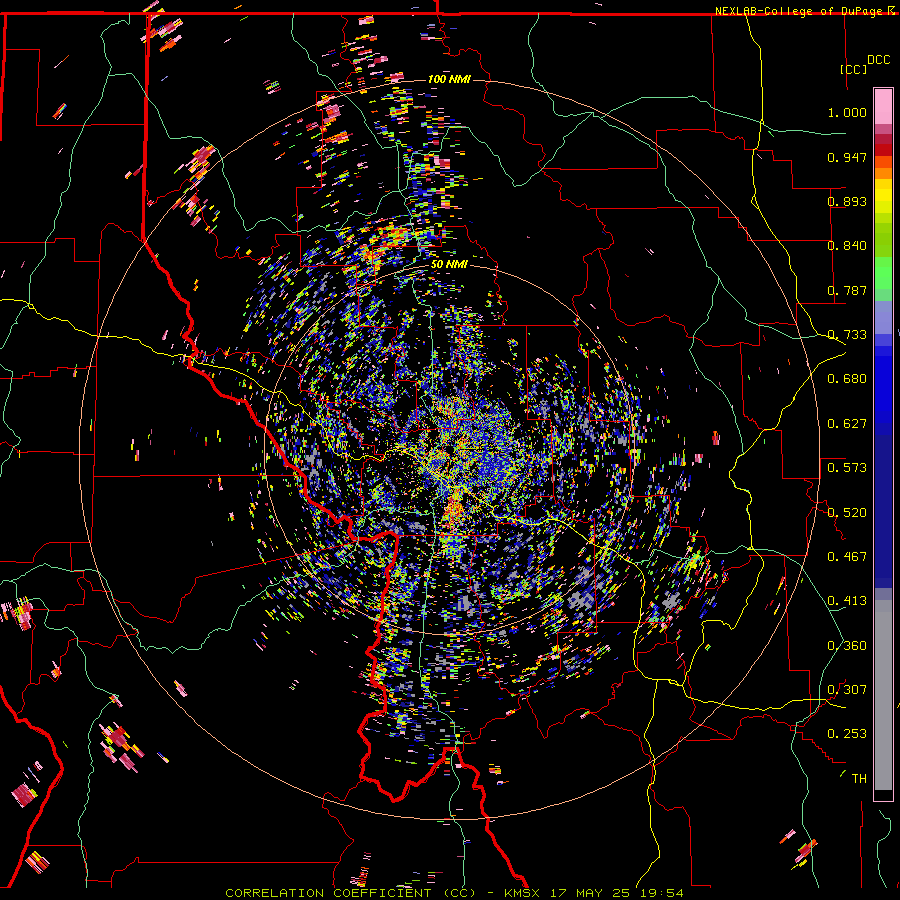Click the 0.733 scale value
Image resolution: width=900 pixels, height=900 pixels.
coord(847,335)
